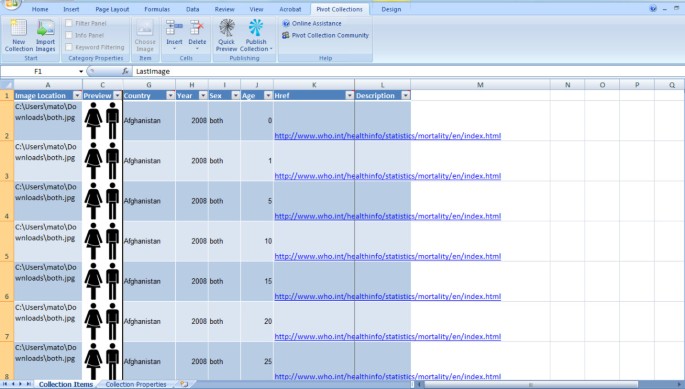The image size is (685, 389).
Task: Enable the Info Panel checkbox
Action: coord(69,35)
